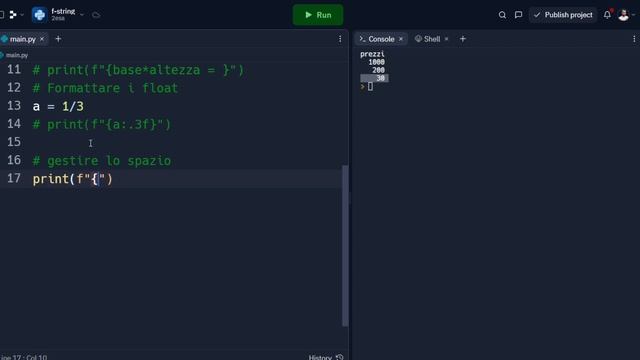This screenshot has width=640, height=360.
Task: Click the cloud sync status icon
Action: coord(96,15)
